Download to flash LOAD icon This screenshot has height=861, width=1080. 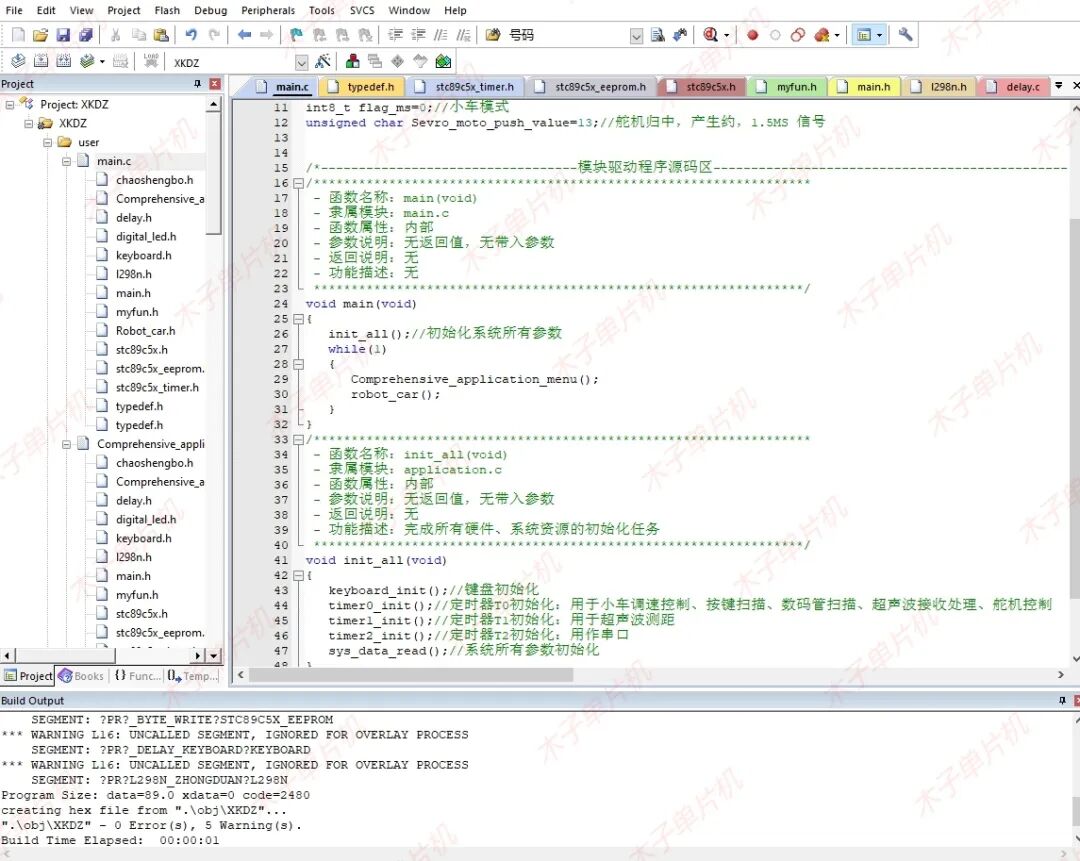click(151, 61)
